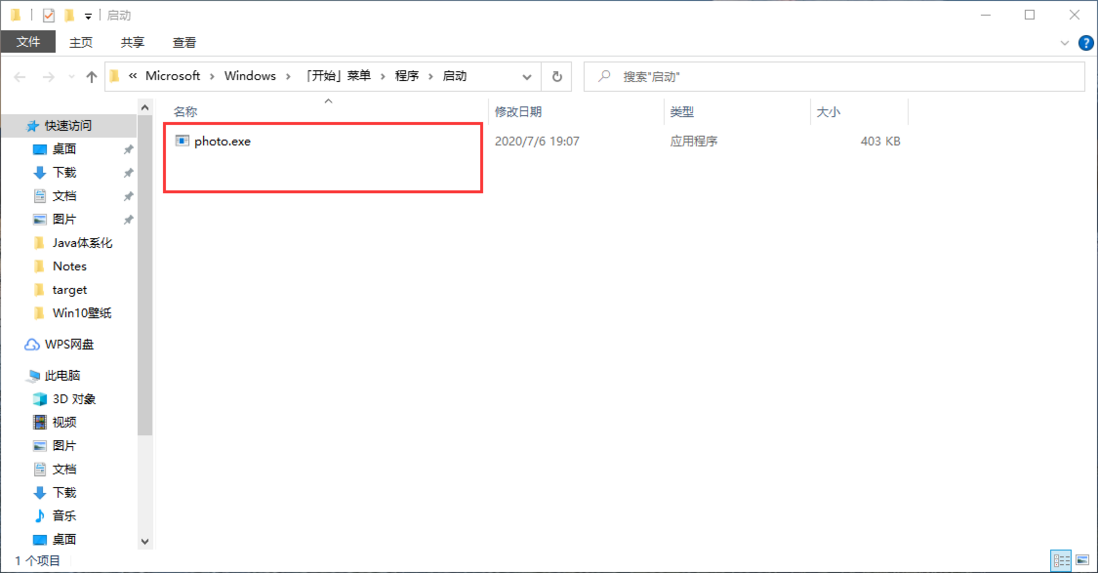
Task: Click the title bar new folder icon
Action: [x=69, y=15]
